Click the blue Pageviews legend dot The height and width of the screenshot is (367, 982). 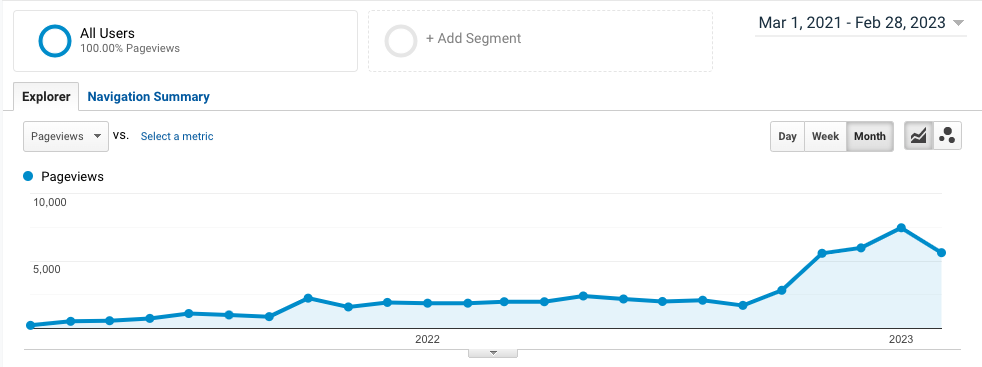tap(28, 177)
